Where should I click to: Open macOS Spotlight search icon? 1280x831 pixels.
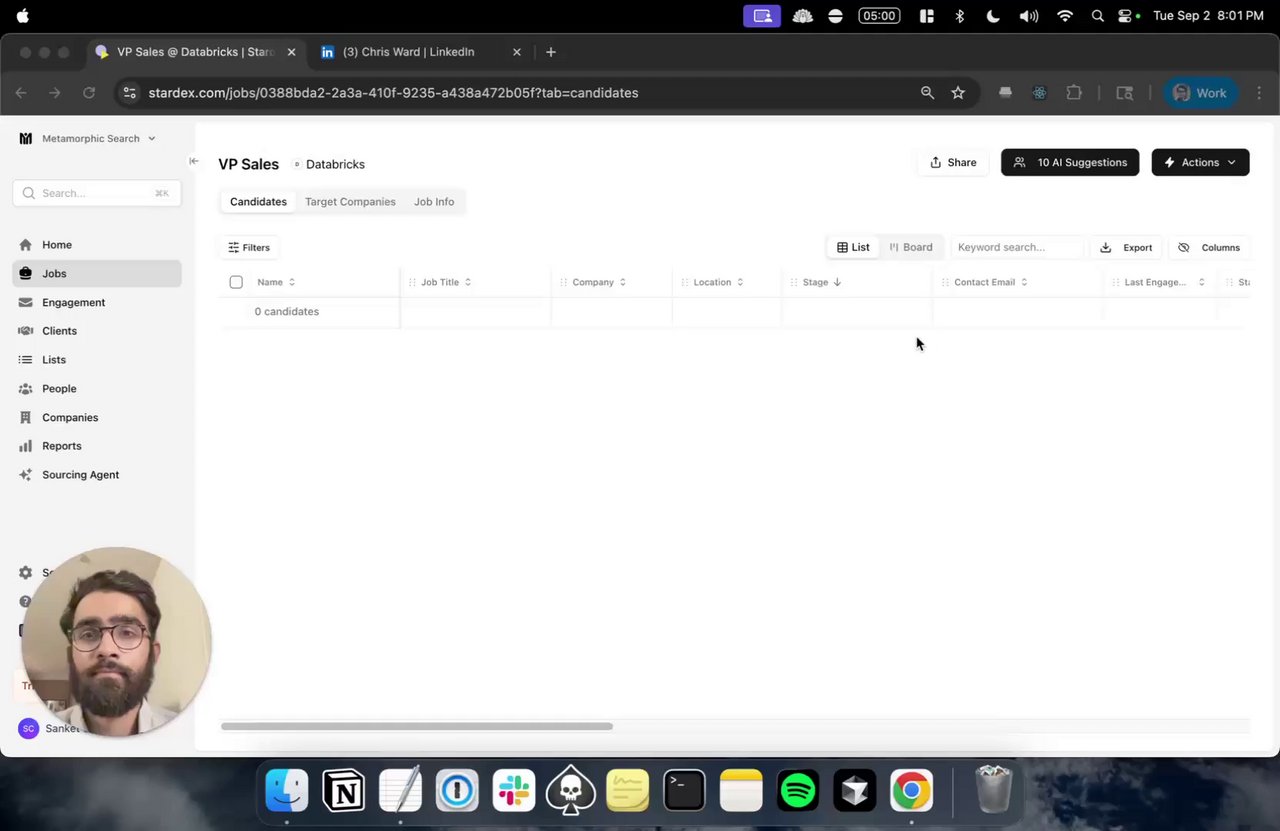point(1098,16)
